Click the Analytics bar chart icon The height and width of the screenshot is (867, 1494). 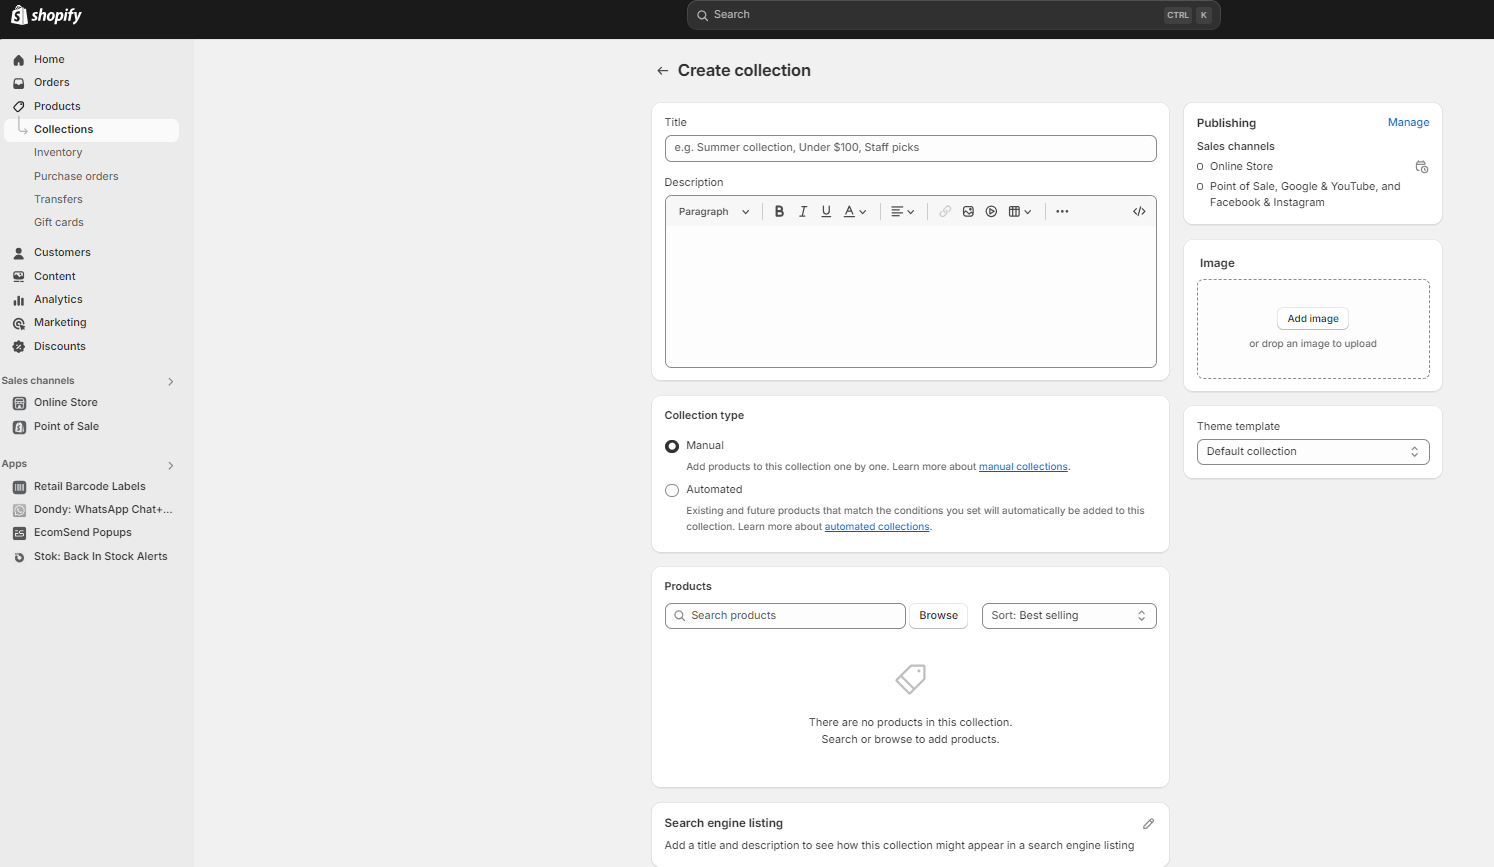pyautogui.click(x=18, y=300)
